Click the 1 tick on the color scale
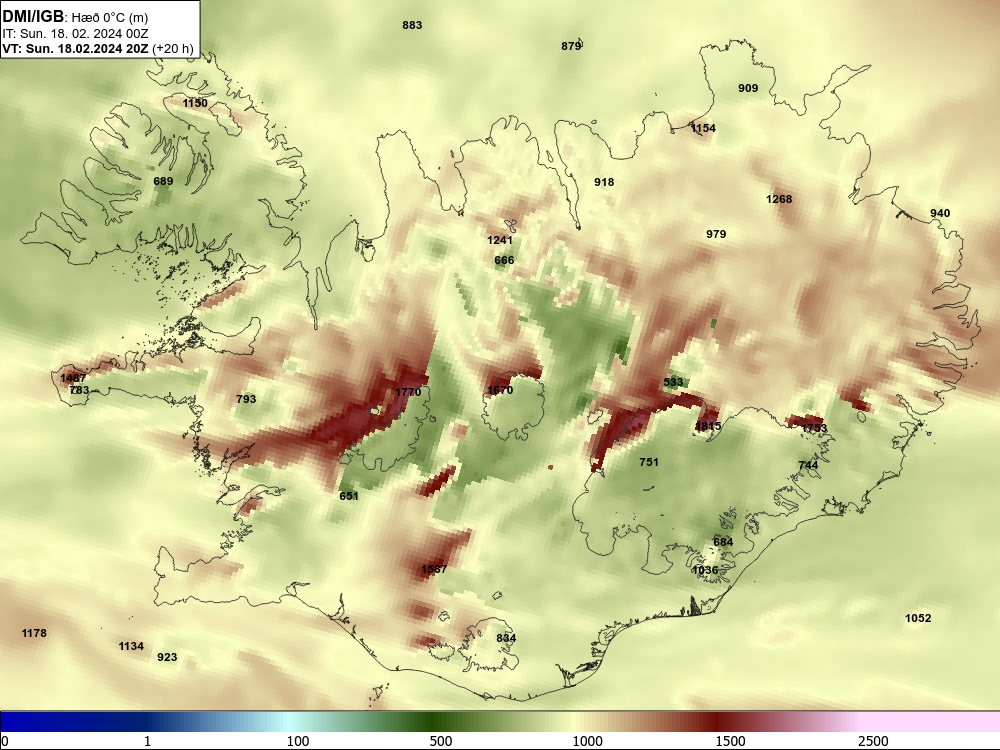Image resolution: width=1000 pixels, height=750 pixels. [x=147, y=741]
